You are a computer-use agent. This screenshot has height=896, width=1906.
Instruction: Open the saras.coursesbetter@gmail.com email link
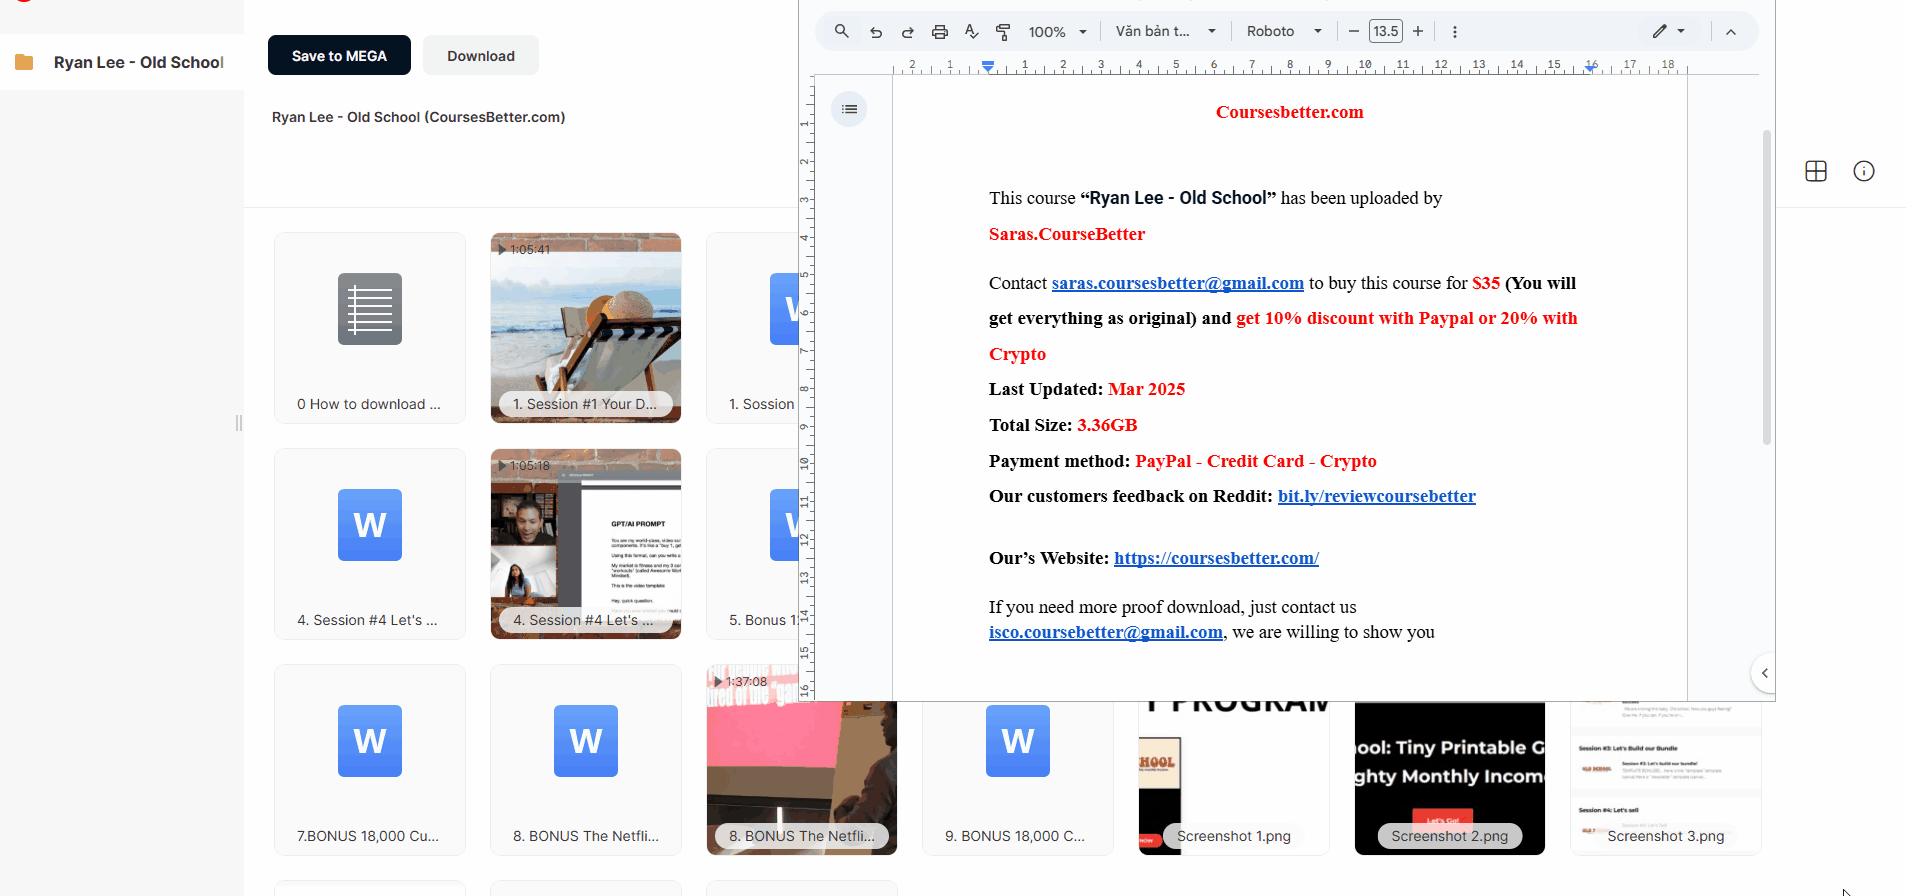pos(1178,283)
